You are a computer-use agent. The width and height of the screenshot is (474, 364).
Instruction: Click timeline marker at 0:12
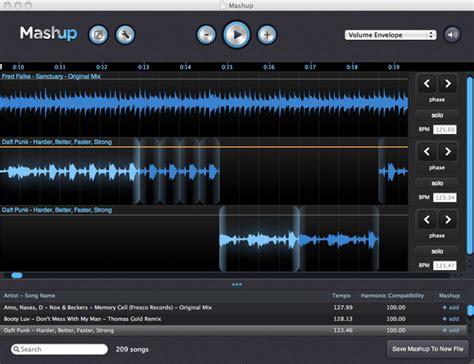point(102,67)
